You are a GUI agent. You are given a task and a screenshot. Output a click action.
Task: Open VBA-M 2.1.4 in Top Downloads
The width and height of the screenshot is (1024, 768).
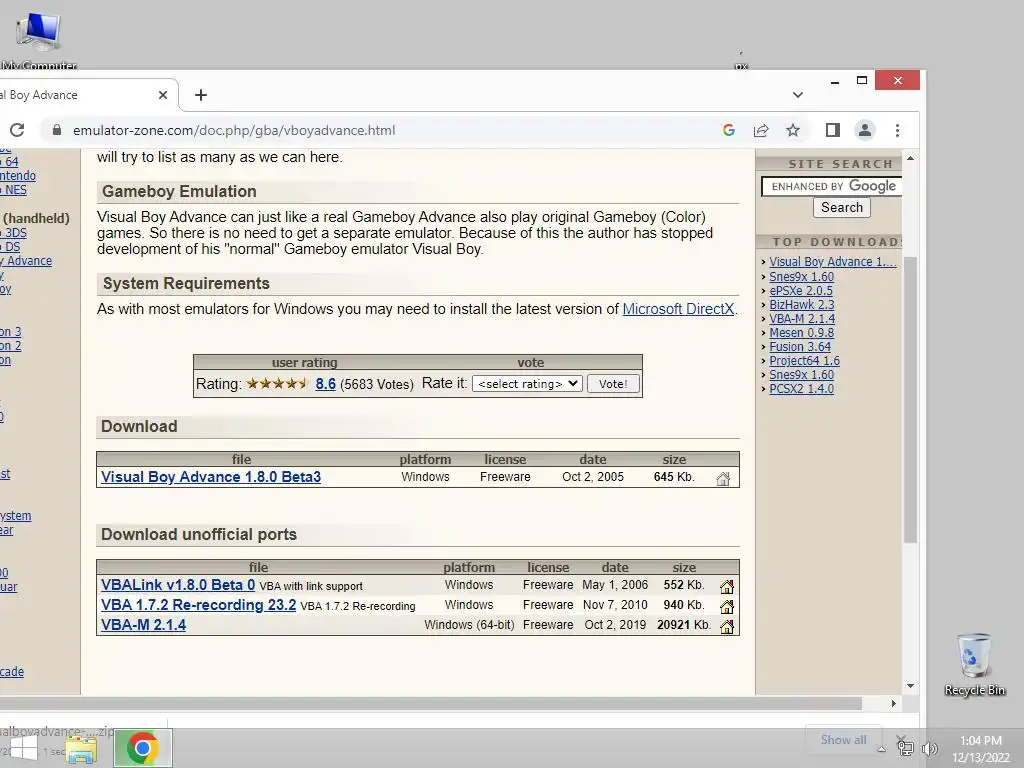(802, 319)
